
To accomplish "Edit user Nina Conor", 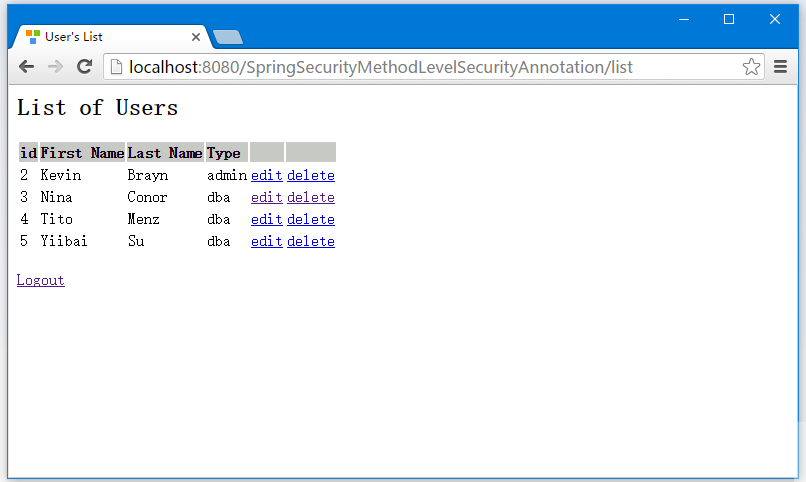I will [x=267, y=197].
